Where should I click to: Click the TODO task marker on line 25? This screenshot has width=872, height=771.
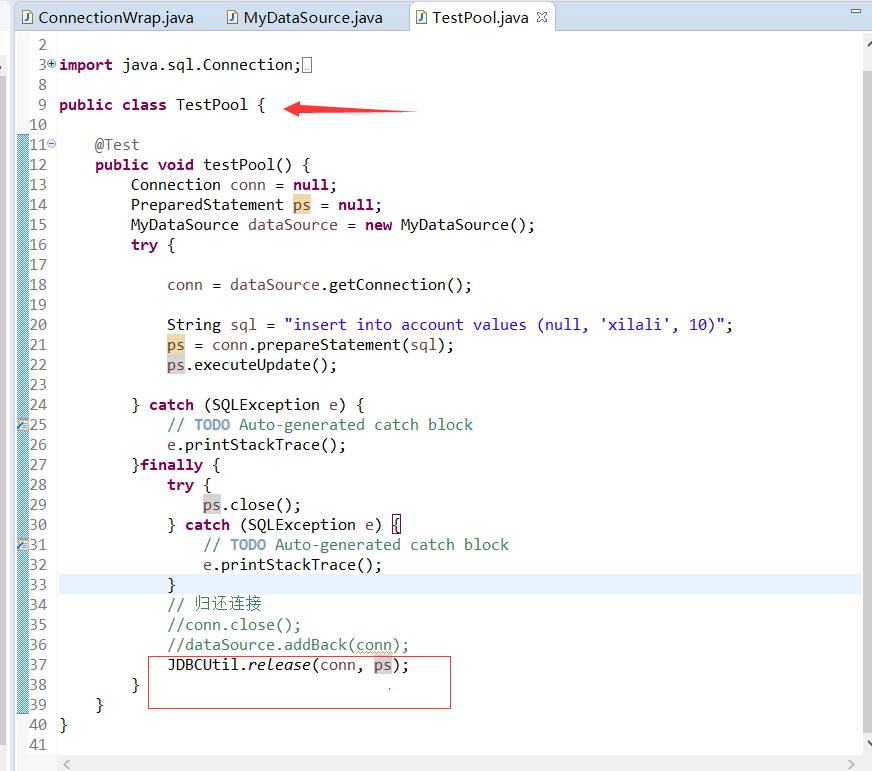23,424
